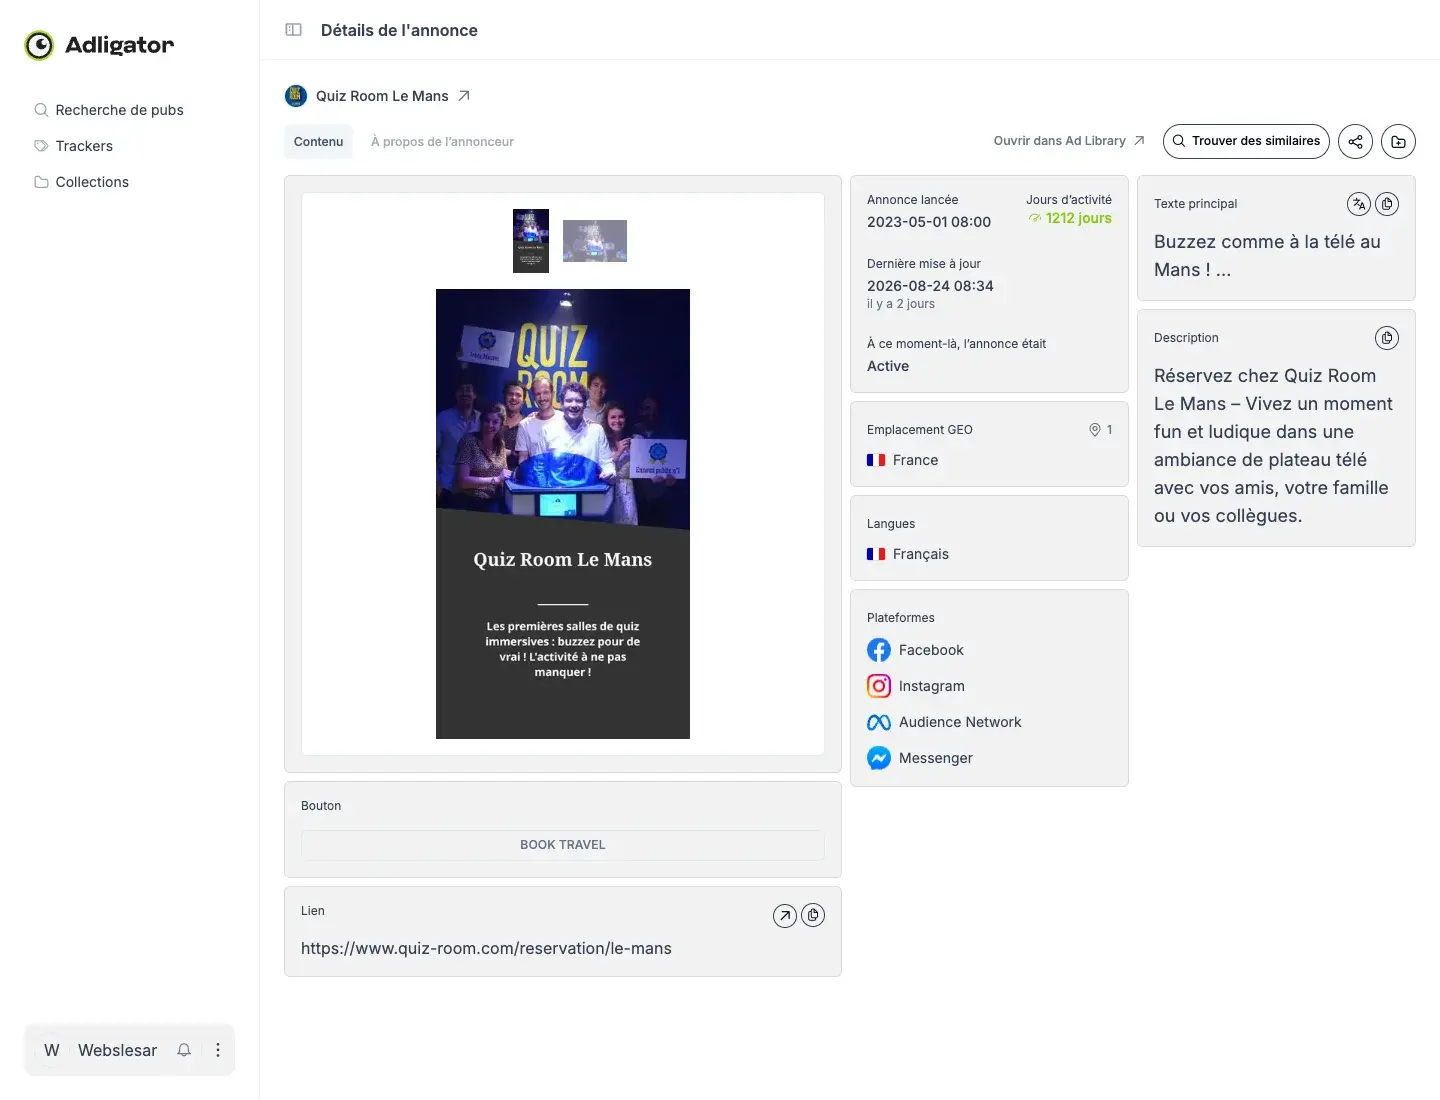Click the Instagram platform icon

[879, 686]
